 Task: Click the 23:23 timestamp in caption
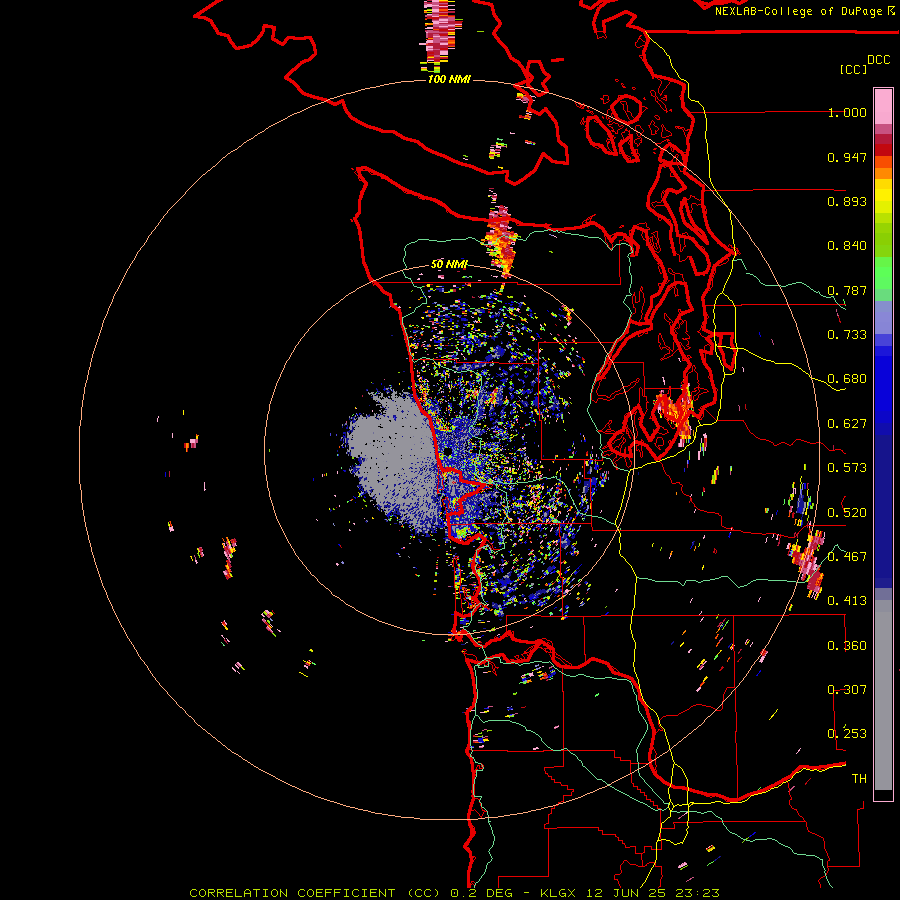tap(698, 893)
